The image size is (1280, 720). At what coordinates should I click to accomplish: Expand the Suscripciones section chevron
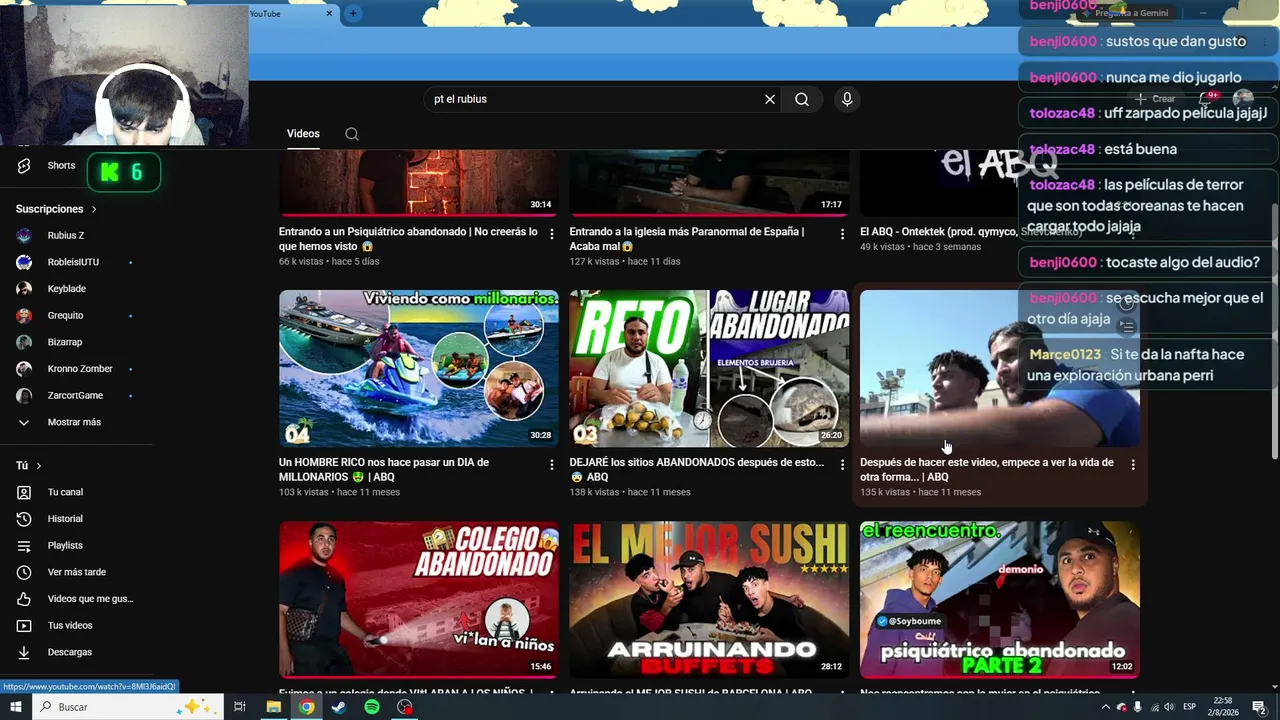pyautogui.click(x=94, y=209)
